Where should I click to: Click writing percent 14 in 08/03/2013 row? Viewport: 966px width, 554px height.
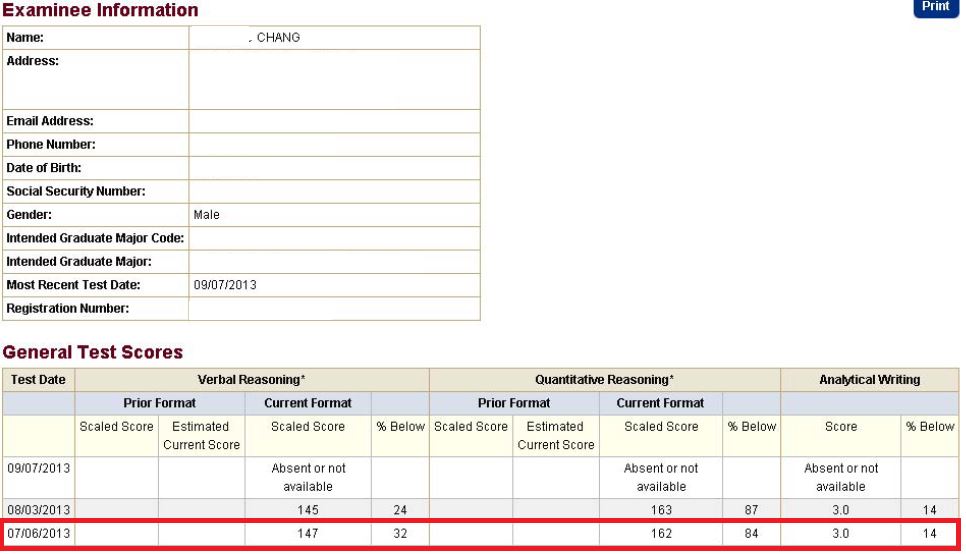pyautogui.click(x=930, y=511)
